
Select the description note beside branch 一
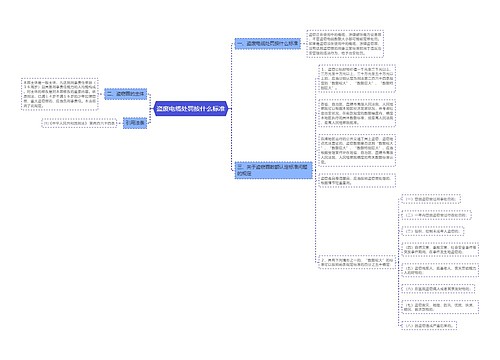pyautogui.click(x=345, y=44)
